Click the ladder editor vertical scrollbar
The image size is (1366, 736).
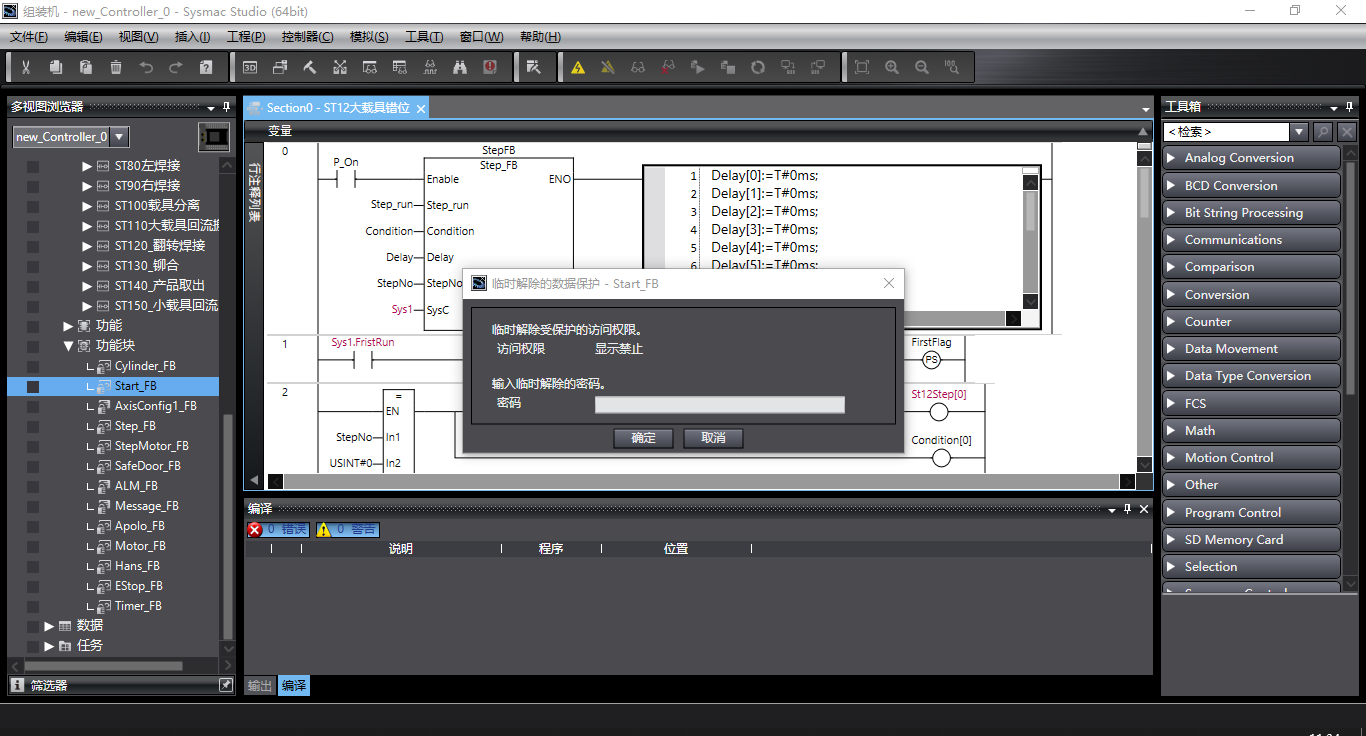[1144, 300]
